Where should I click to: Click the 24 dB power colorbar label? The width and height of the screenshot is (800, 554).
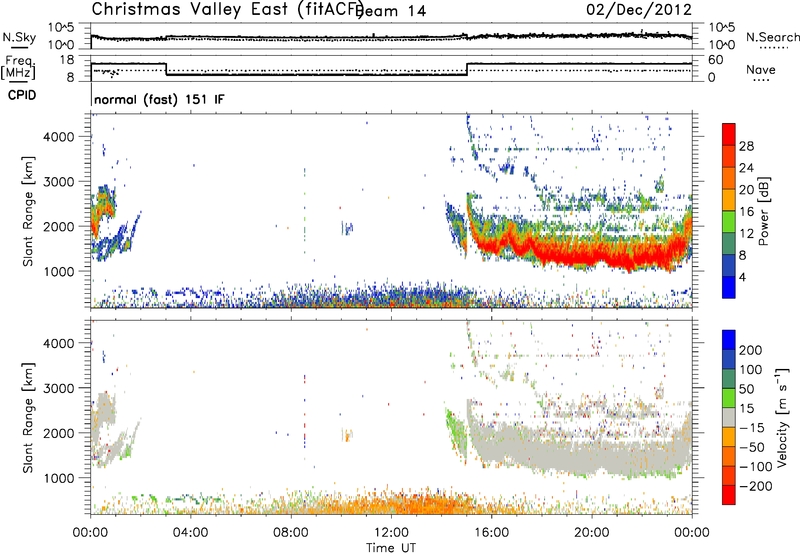pyautogui.click(x=746, y=168)
